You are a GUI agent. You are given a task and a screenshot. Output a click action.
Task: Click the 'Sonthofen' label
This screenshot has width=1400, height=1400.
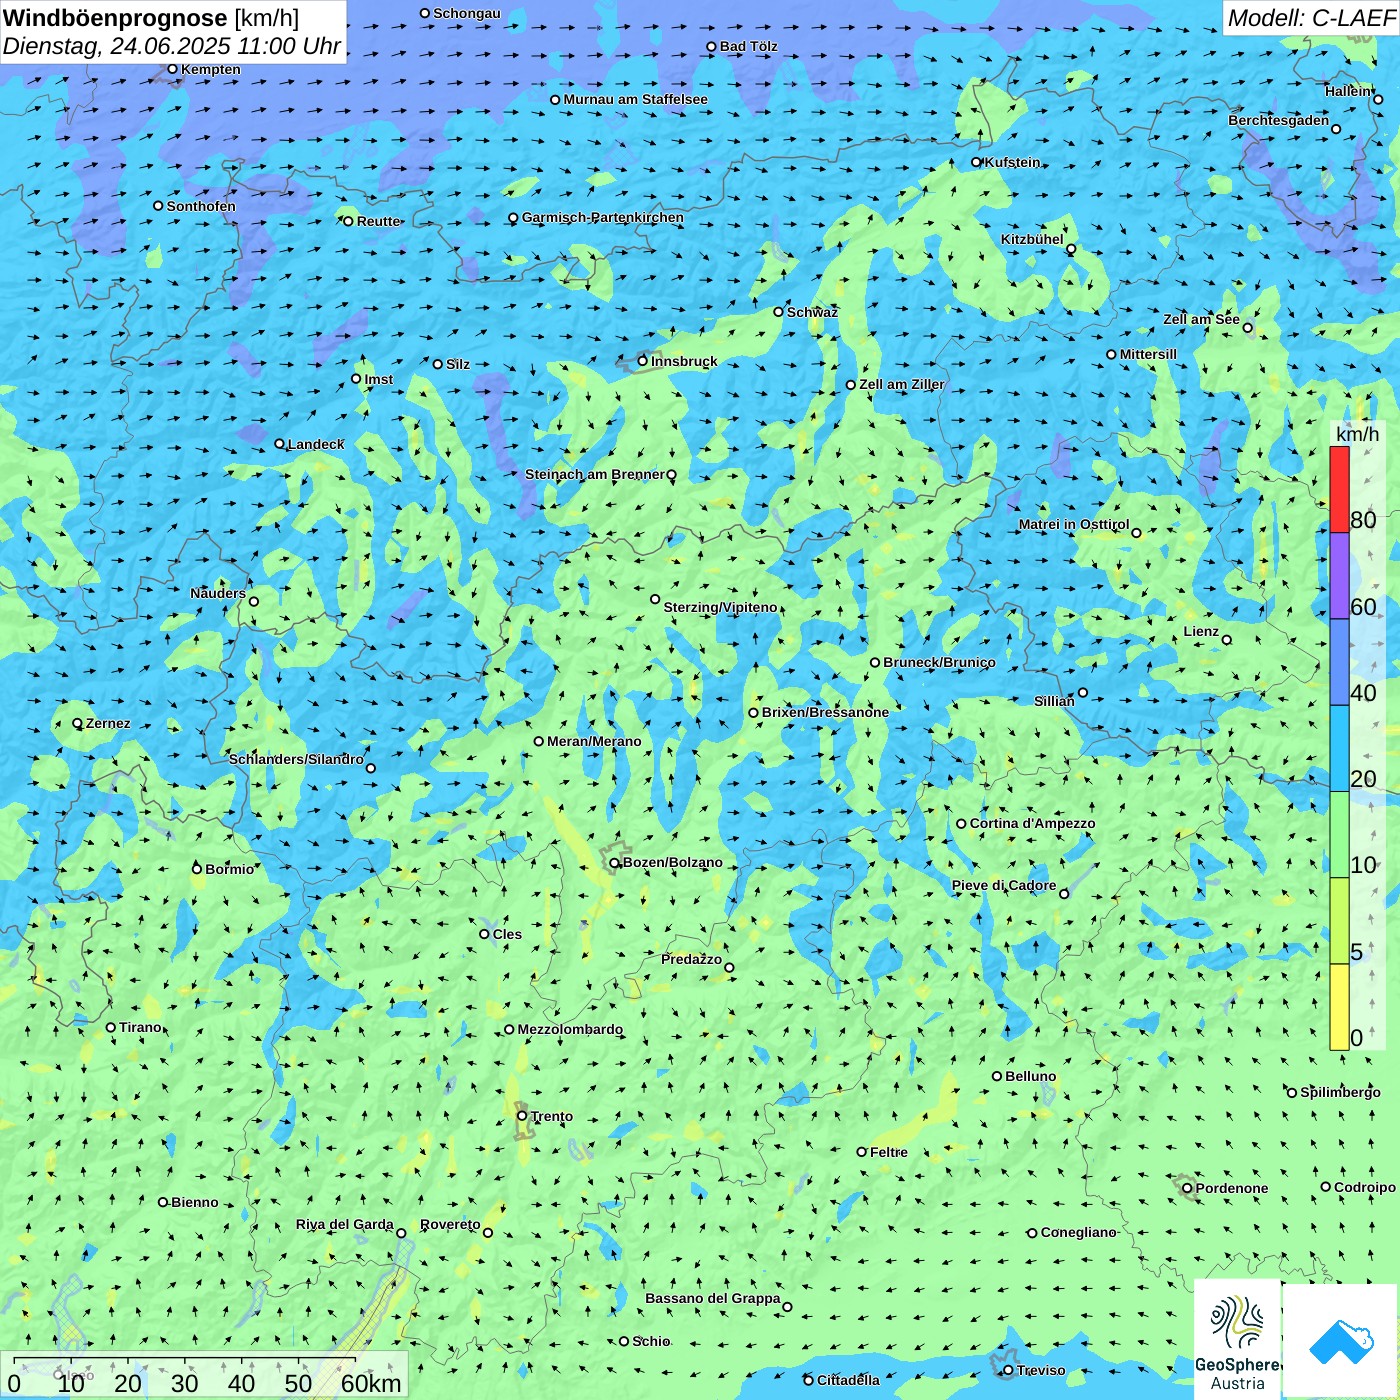coord(201,206)
